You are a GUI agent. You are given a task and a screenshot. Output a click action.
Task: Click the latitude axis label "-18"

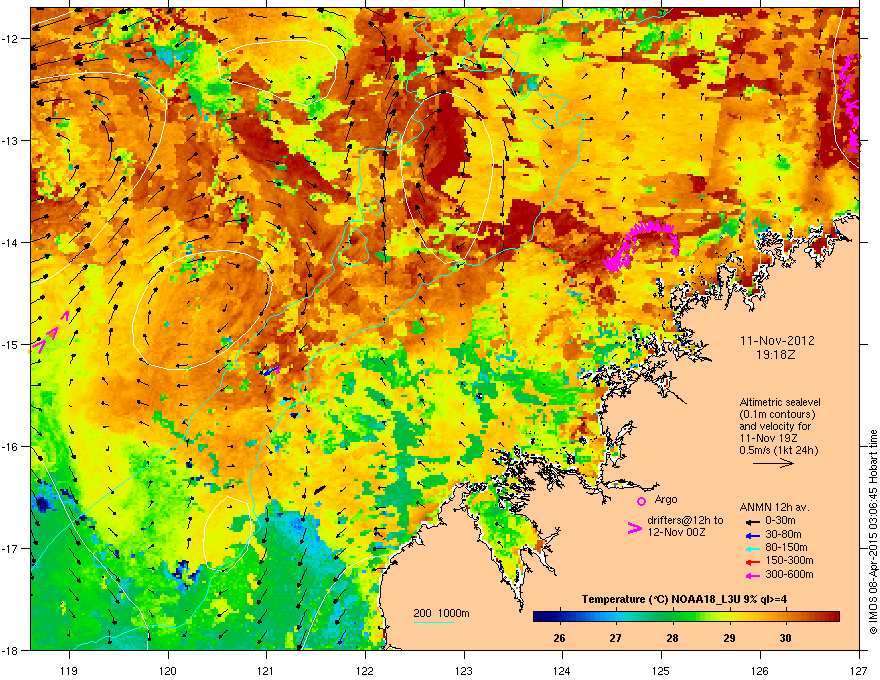pos(11,650)
